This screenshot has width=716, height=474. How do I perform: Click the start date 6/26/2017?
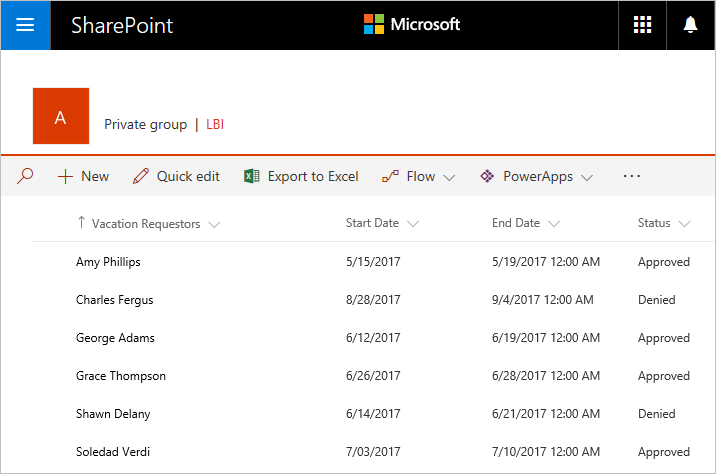click(x=373, y=375)
